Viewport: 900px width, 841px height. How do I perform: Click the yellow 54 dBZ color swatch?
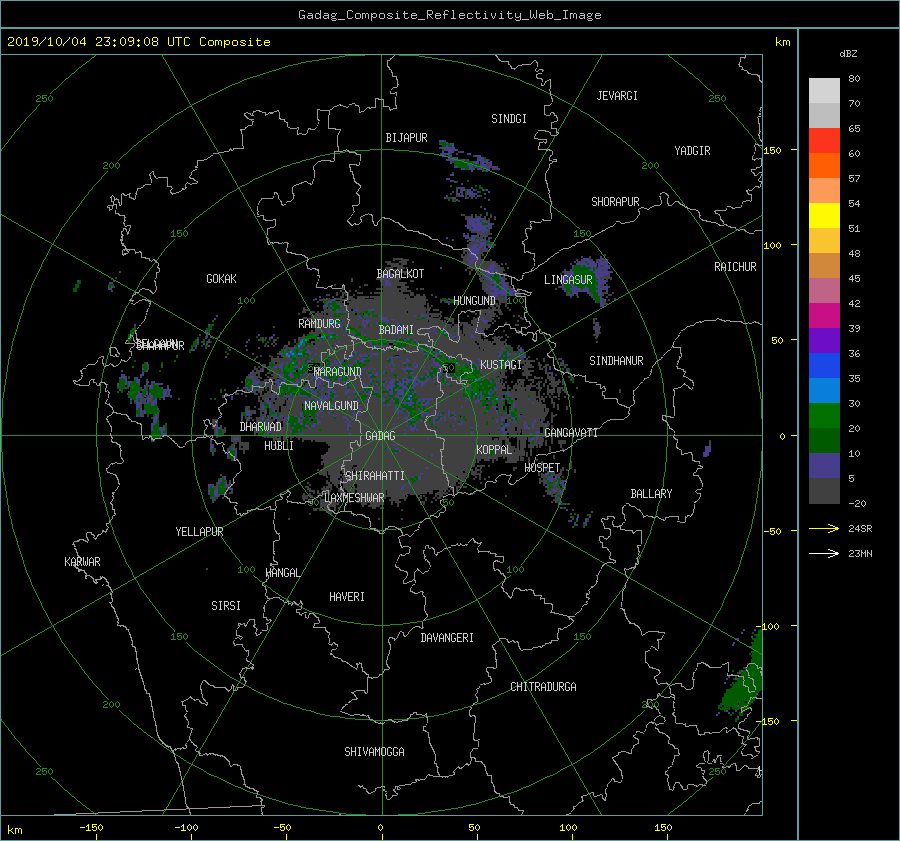[x=824, y=215]
